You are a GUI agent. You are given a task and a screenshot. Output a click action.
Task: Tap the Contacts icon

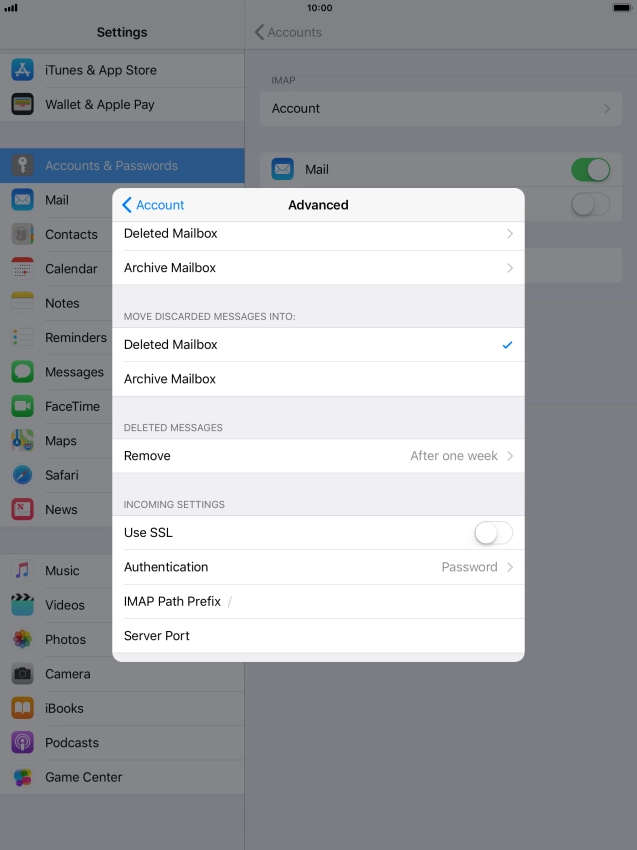(22, 234)
